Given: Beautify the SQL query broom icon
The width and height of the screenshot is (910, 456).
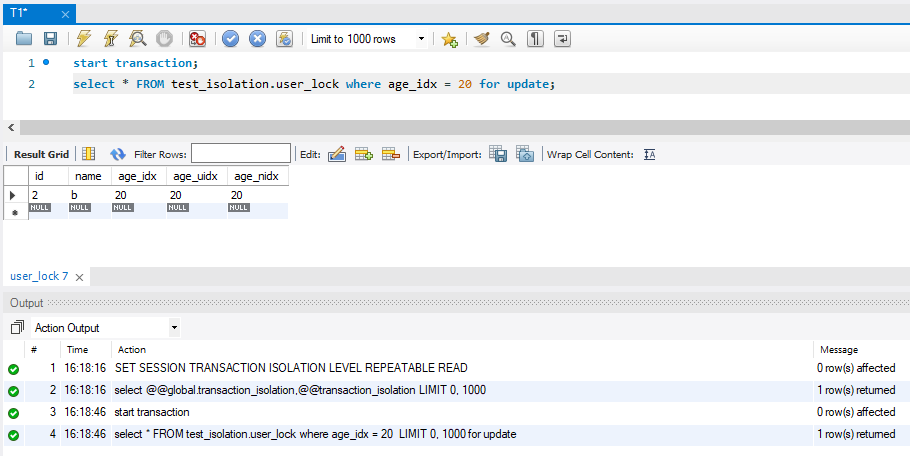Looking at the screenshot, I should 482,39.
